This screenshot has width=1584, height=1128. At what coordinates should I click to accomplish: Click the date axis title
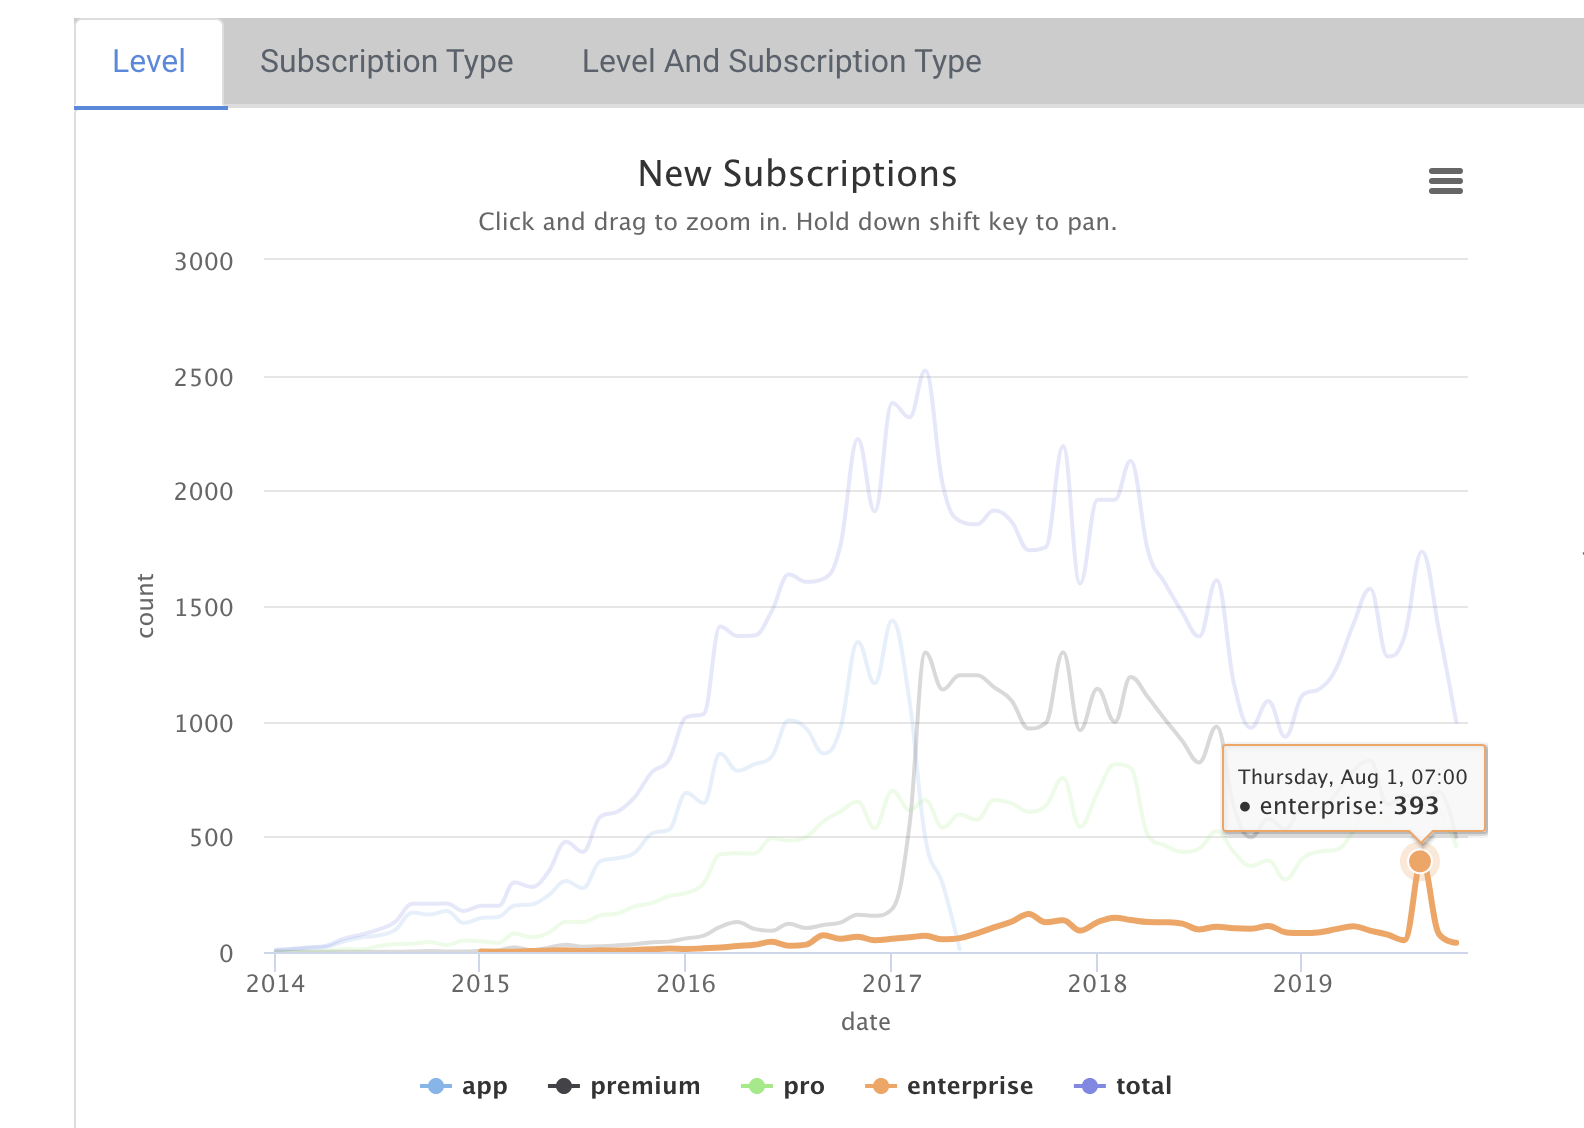pos(865,1022)
